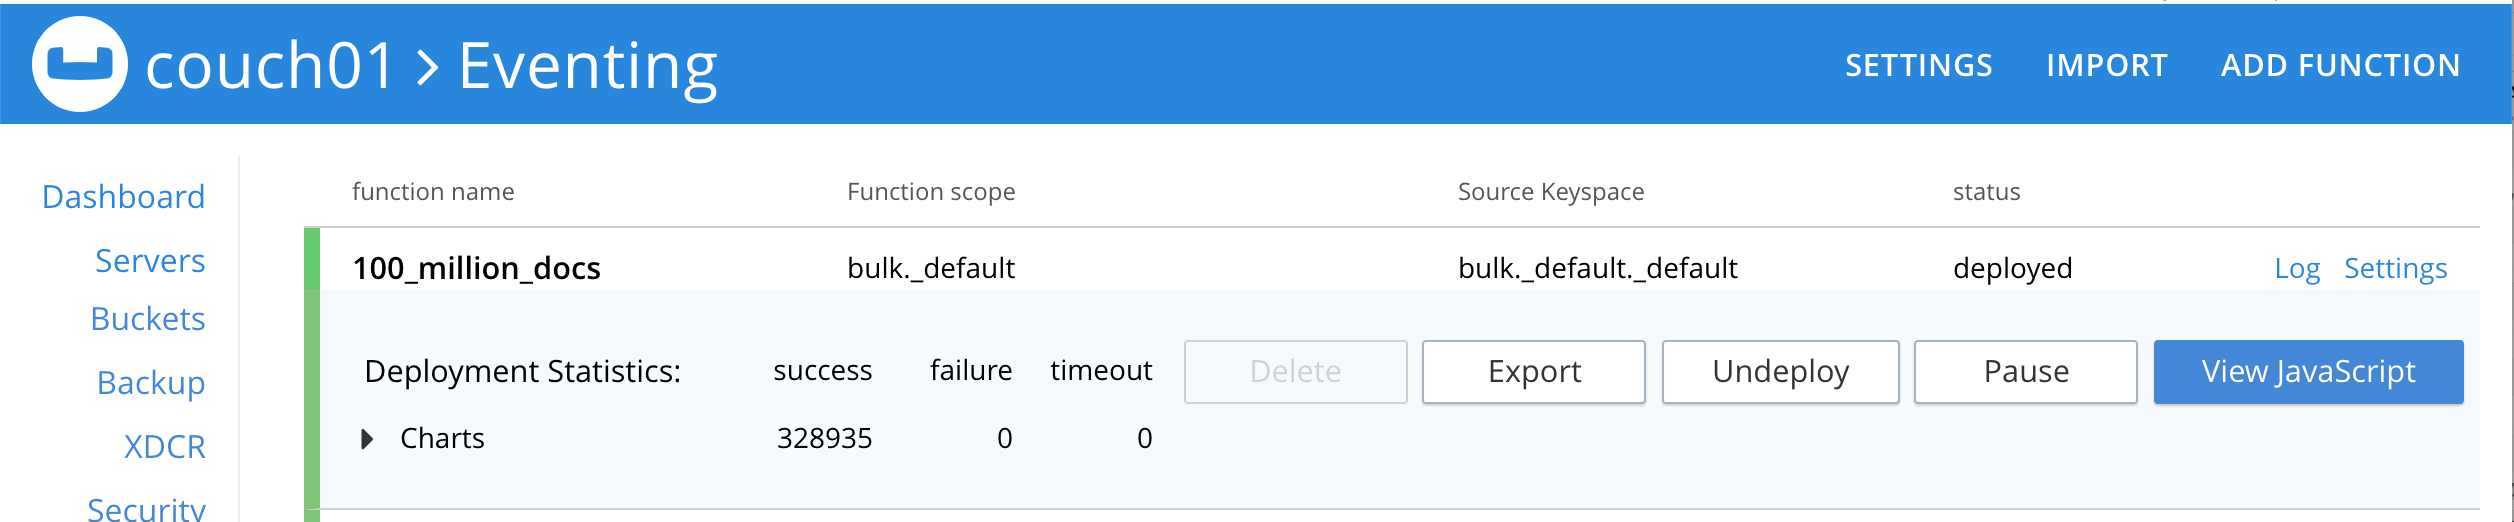Open Settings for the 100_million_docs function
This screenshot has width=2514, height=522.
(x=2395, y=268)
